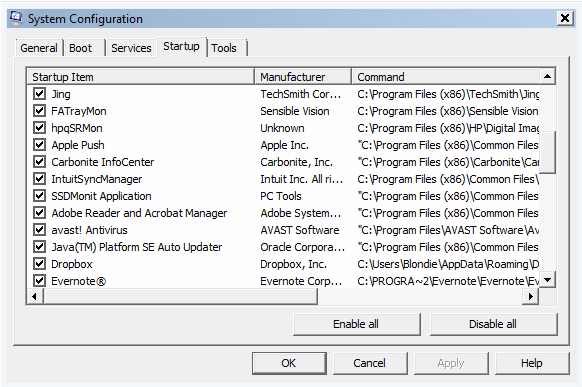Uncheck the FATrayMon checkbox
The image size is (582, 387).
tap(39, 111)
